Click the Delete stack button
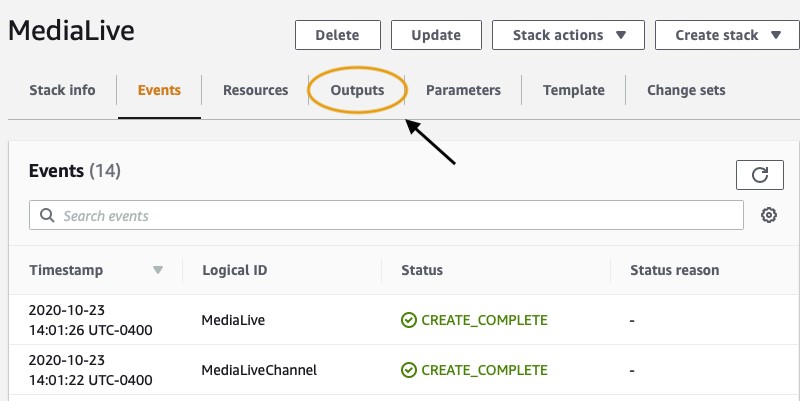Image resolution: width=800 pixels, height=401 pixels. tap(338, 35)
